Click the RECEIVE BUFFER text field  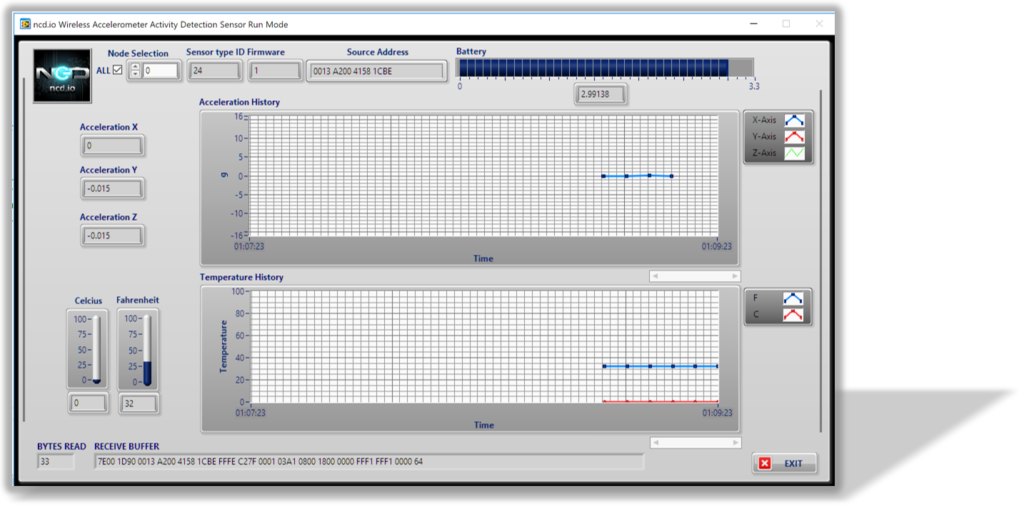pos(369,462)
